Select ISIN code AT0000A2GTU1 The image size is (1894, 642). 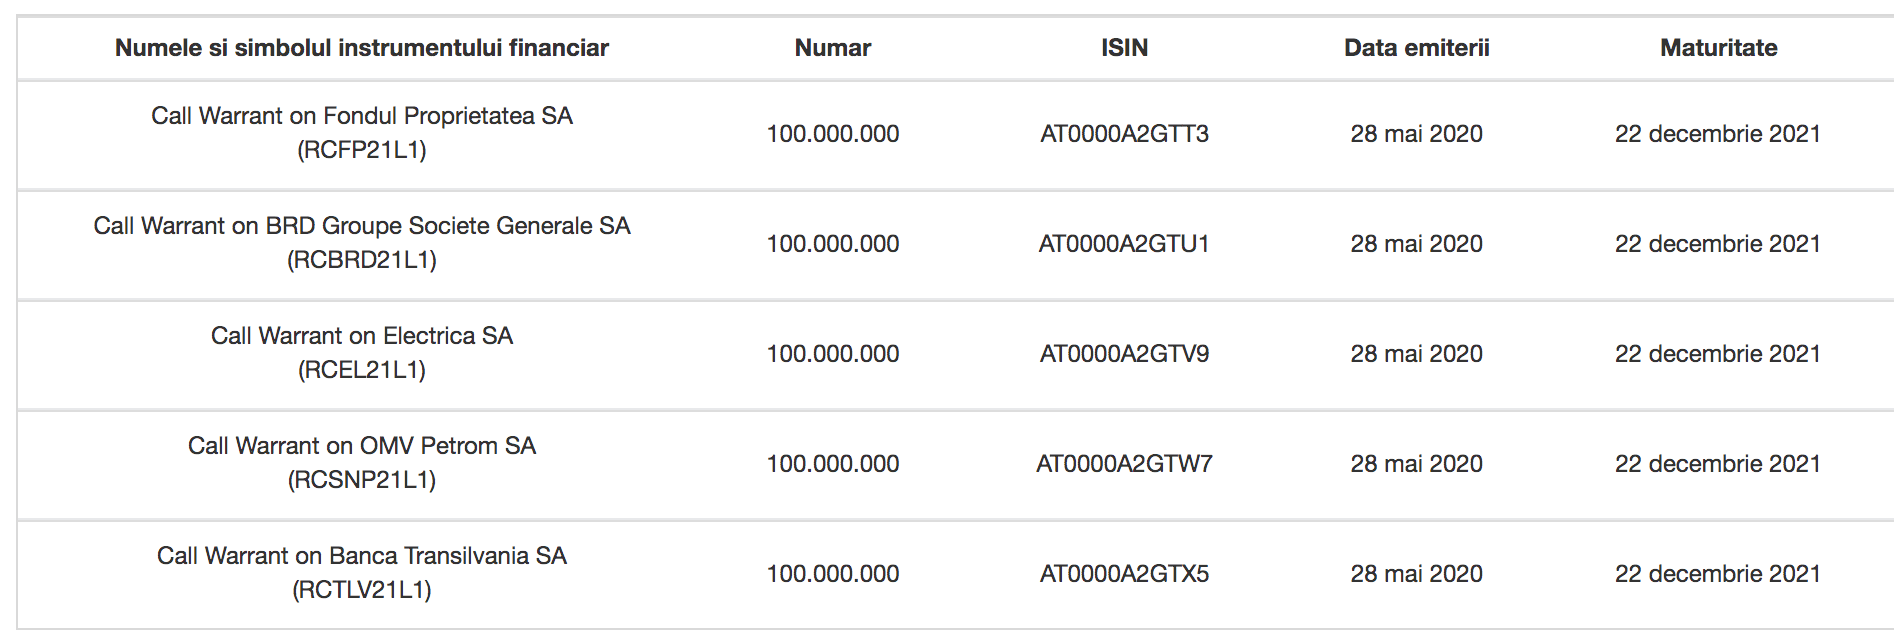(x=1125, y=244)
